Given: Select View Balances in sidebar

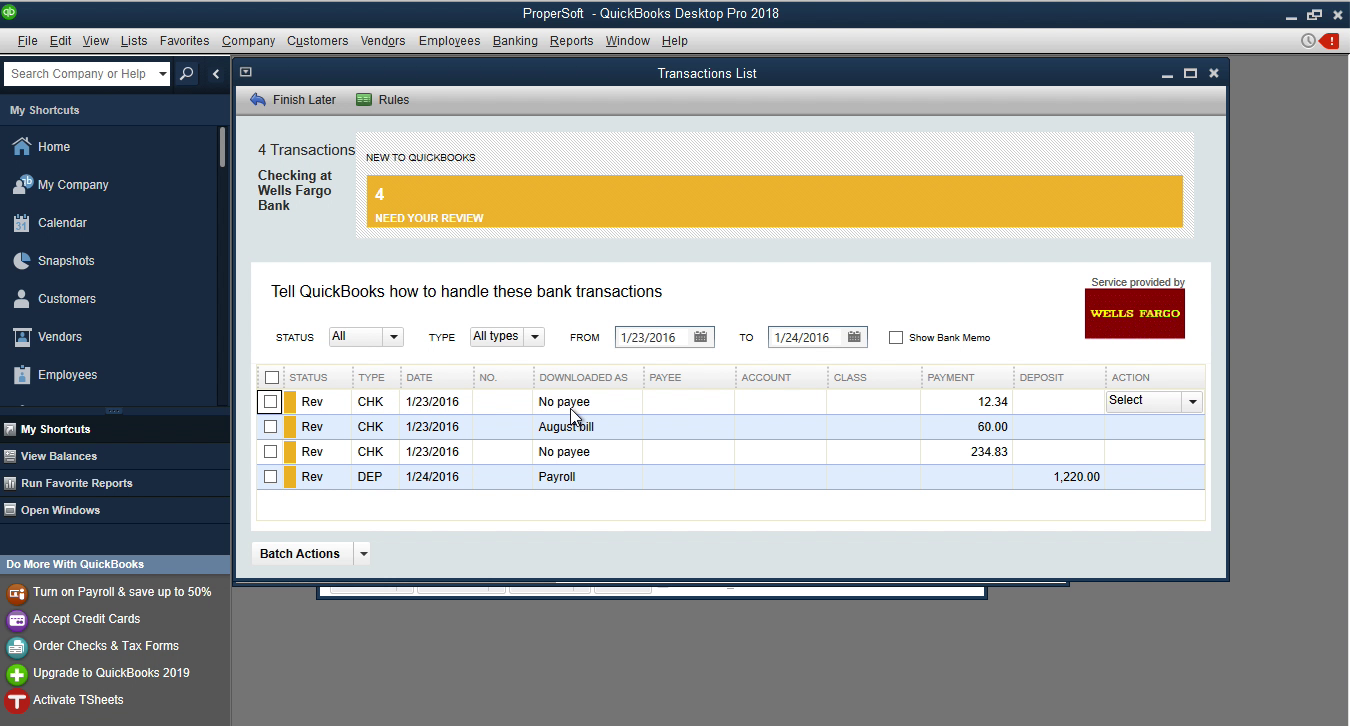Looking at the screenshot, I should click(114, 456).
